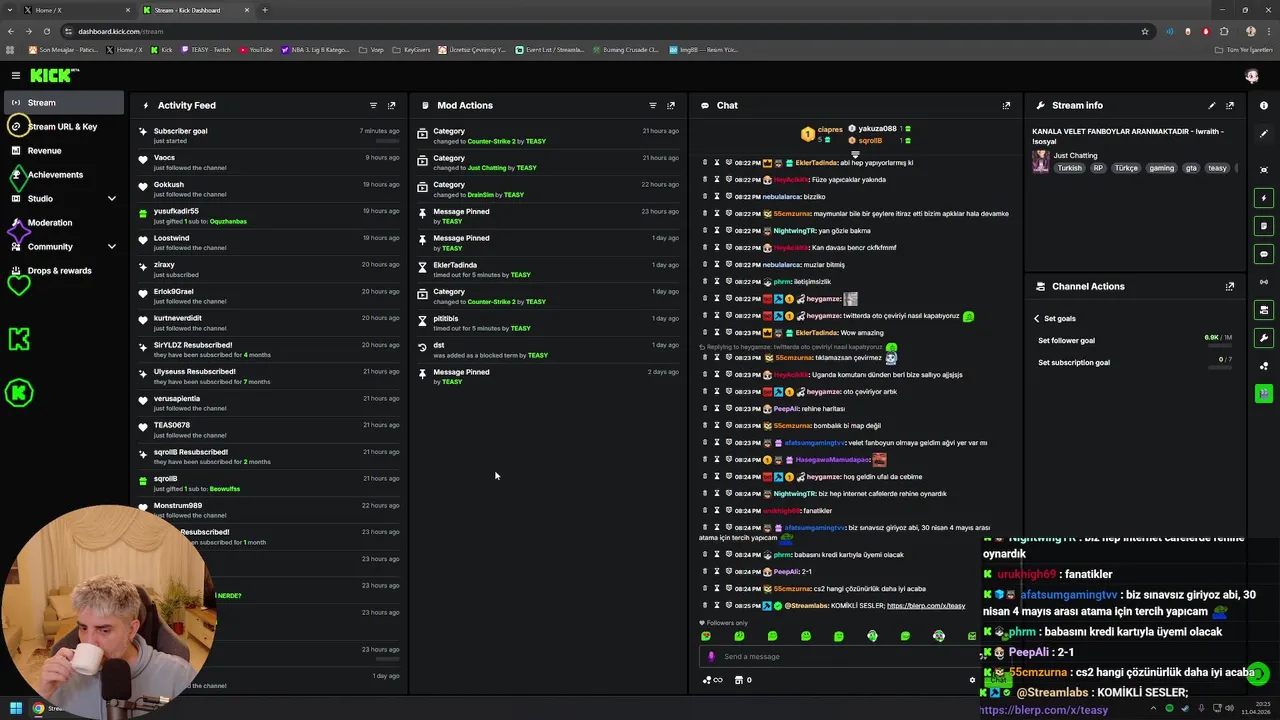Open the TEASY - Twitch bookmark
Viewport: 1280px width, 720px height.
pyautogui.click(x=206, y=50)
